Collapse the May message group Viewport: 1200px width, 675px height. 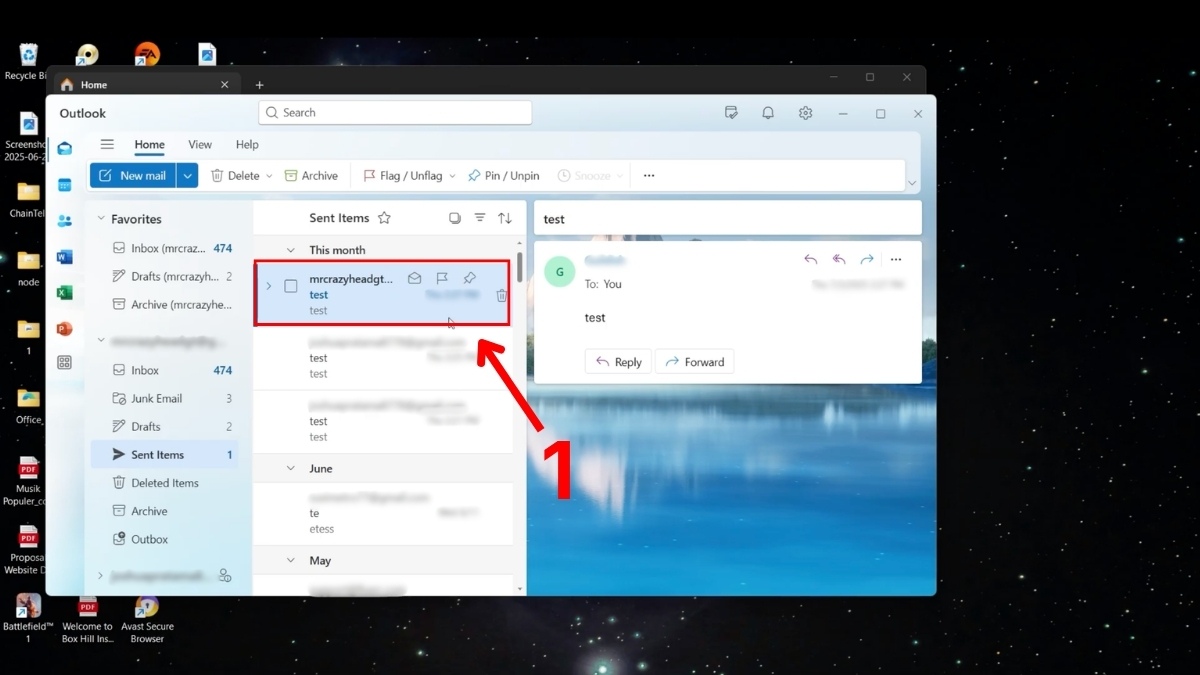click(291, 561)
